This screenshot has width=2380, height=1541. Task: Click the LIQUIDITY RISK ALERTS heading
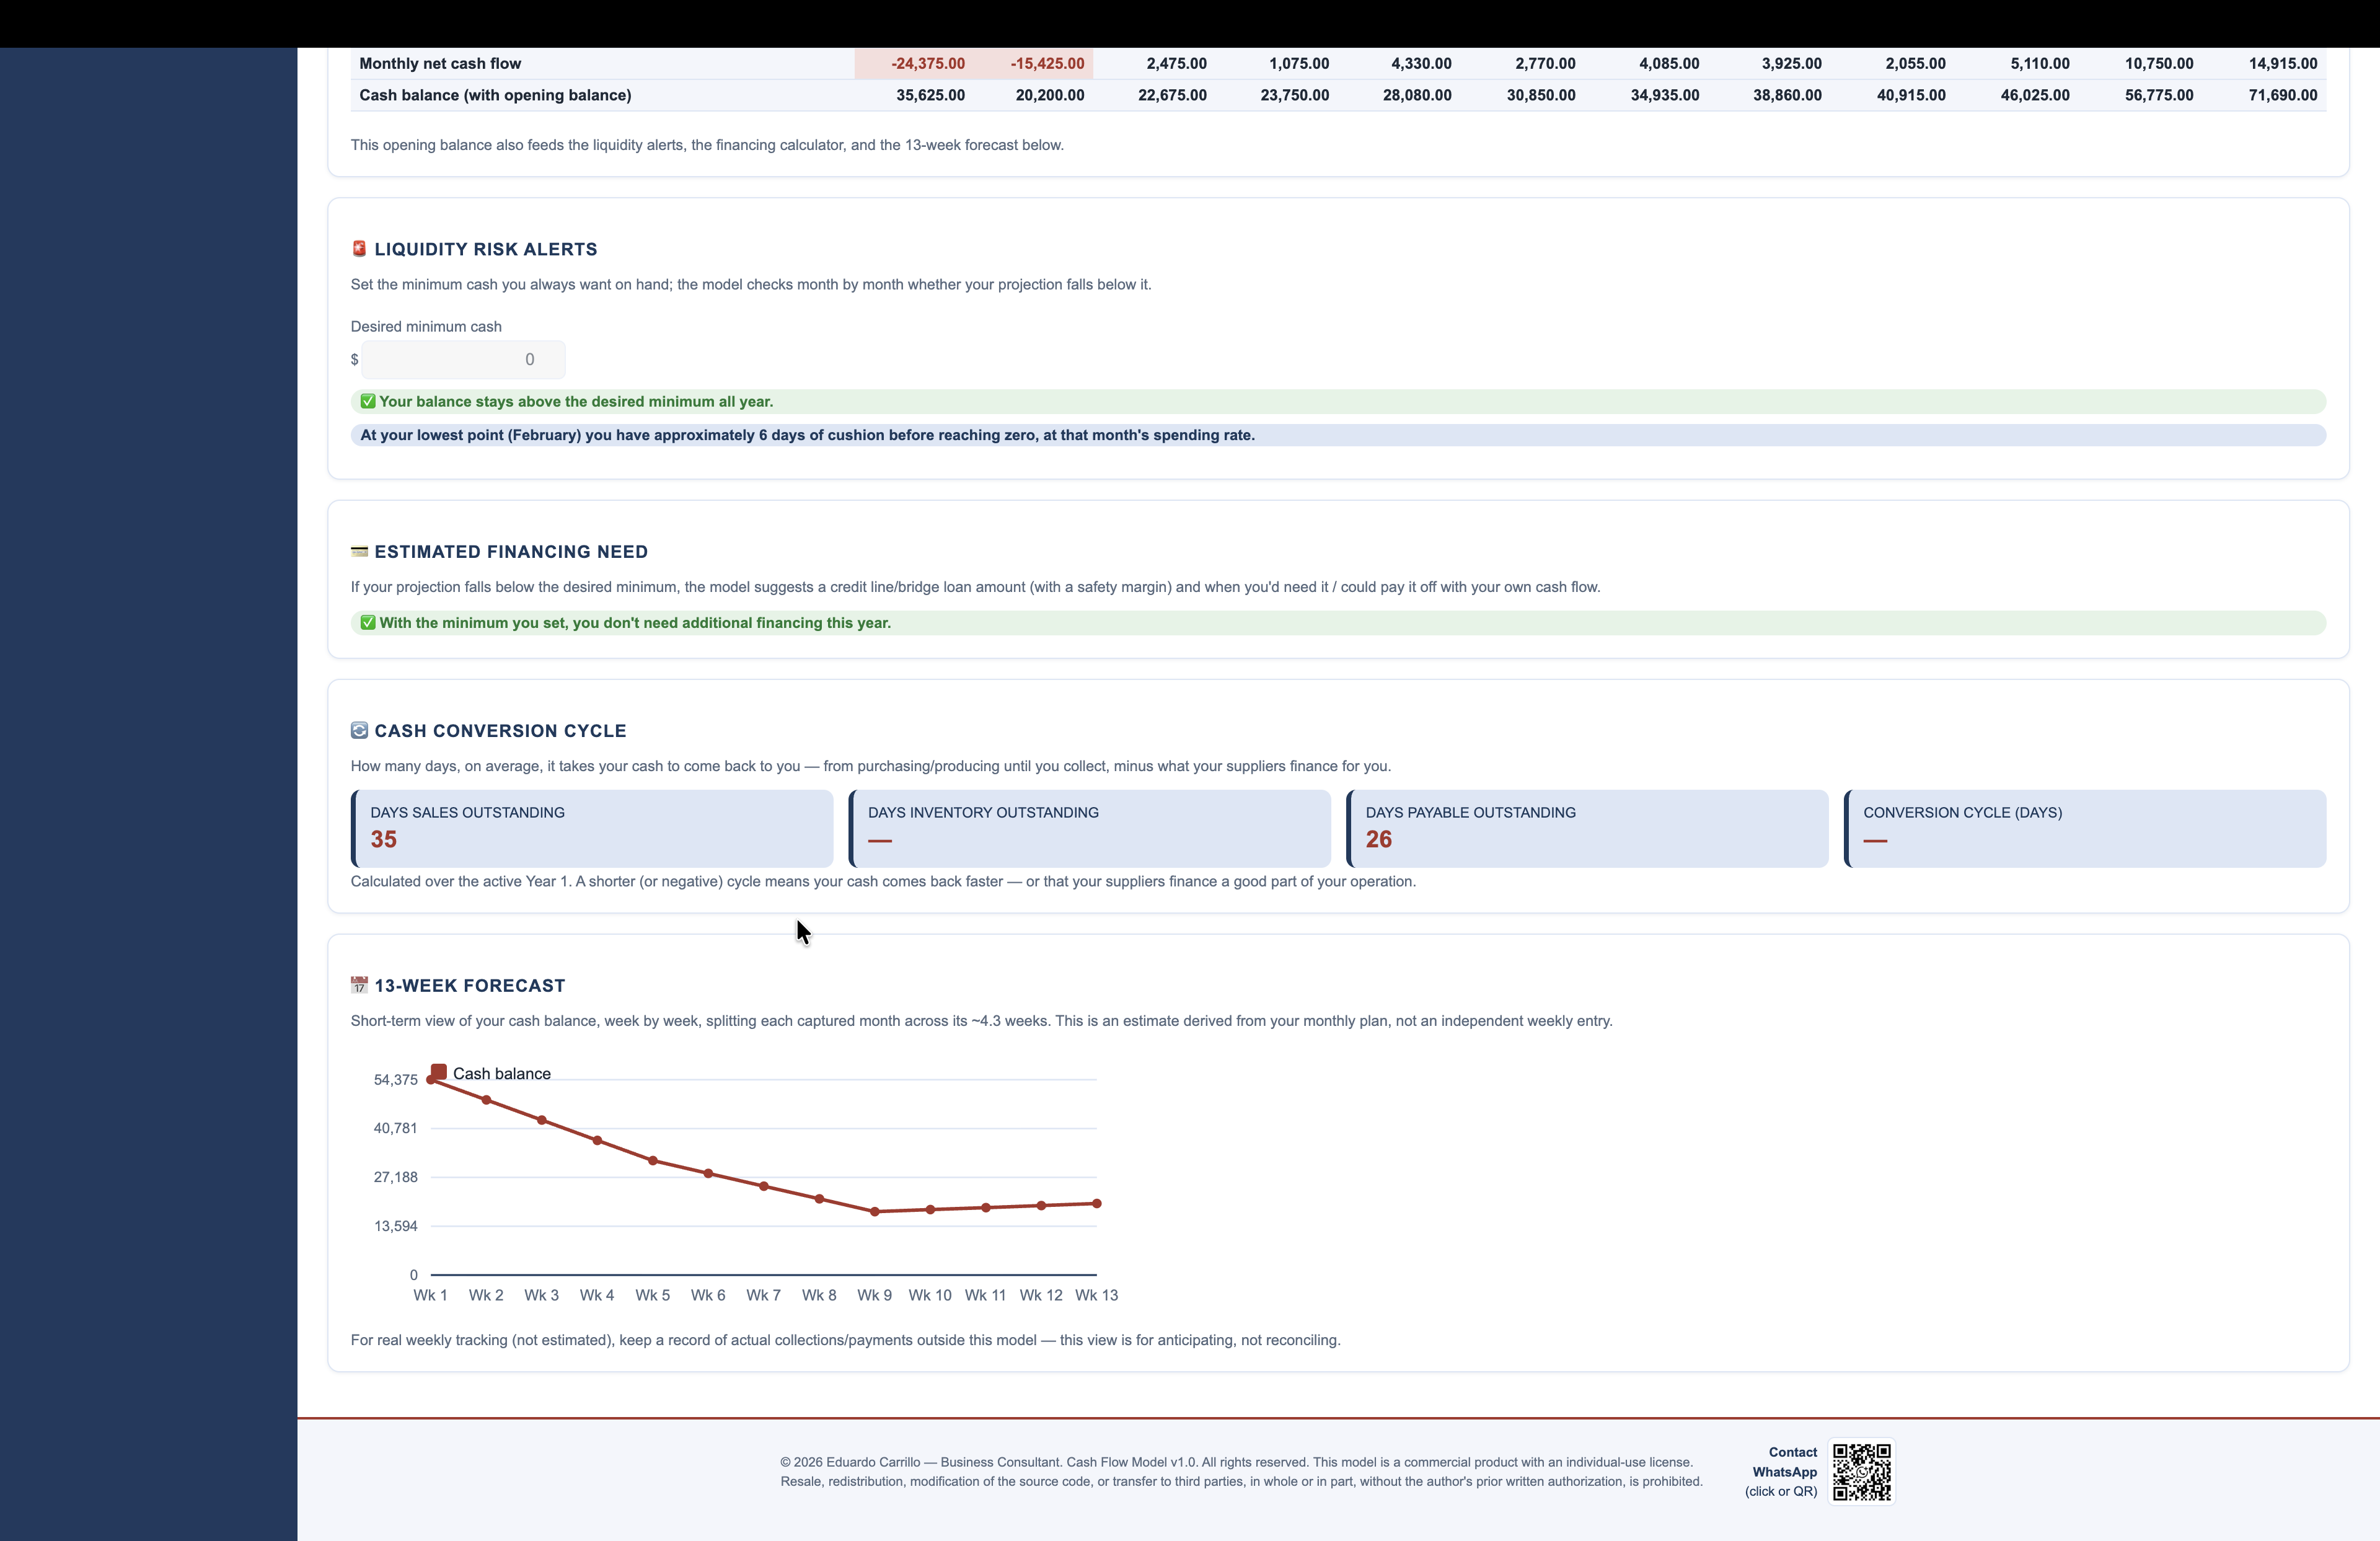coord(486,249)
